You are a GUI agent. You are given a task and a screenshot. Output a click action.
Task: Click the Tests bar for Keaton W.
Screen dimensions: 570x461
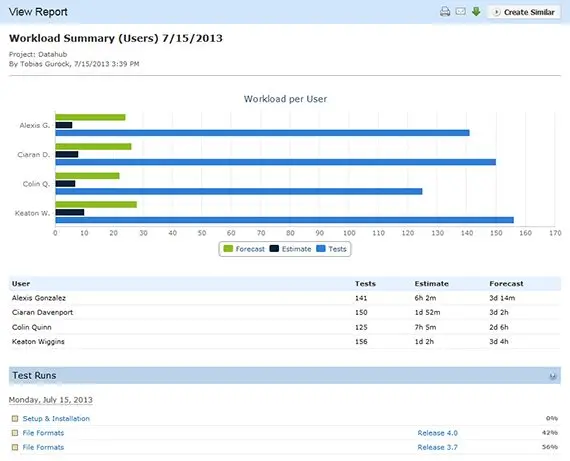(x=285, y=220)
